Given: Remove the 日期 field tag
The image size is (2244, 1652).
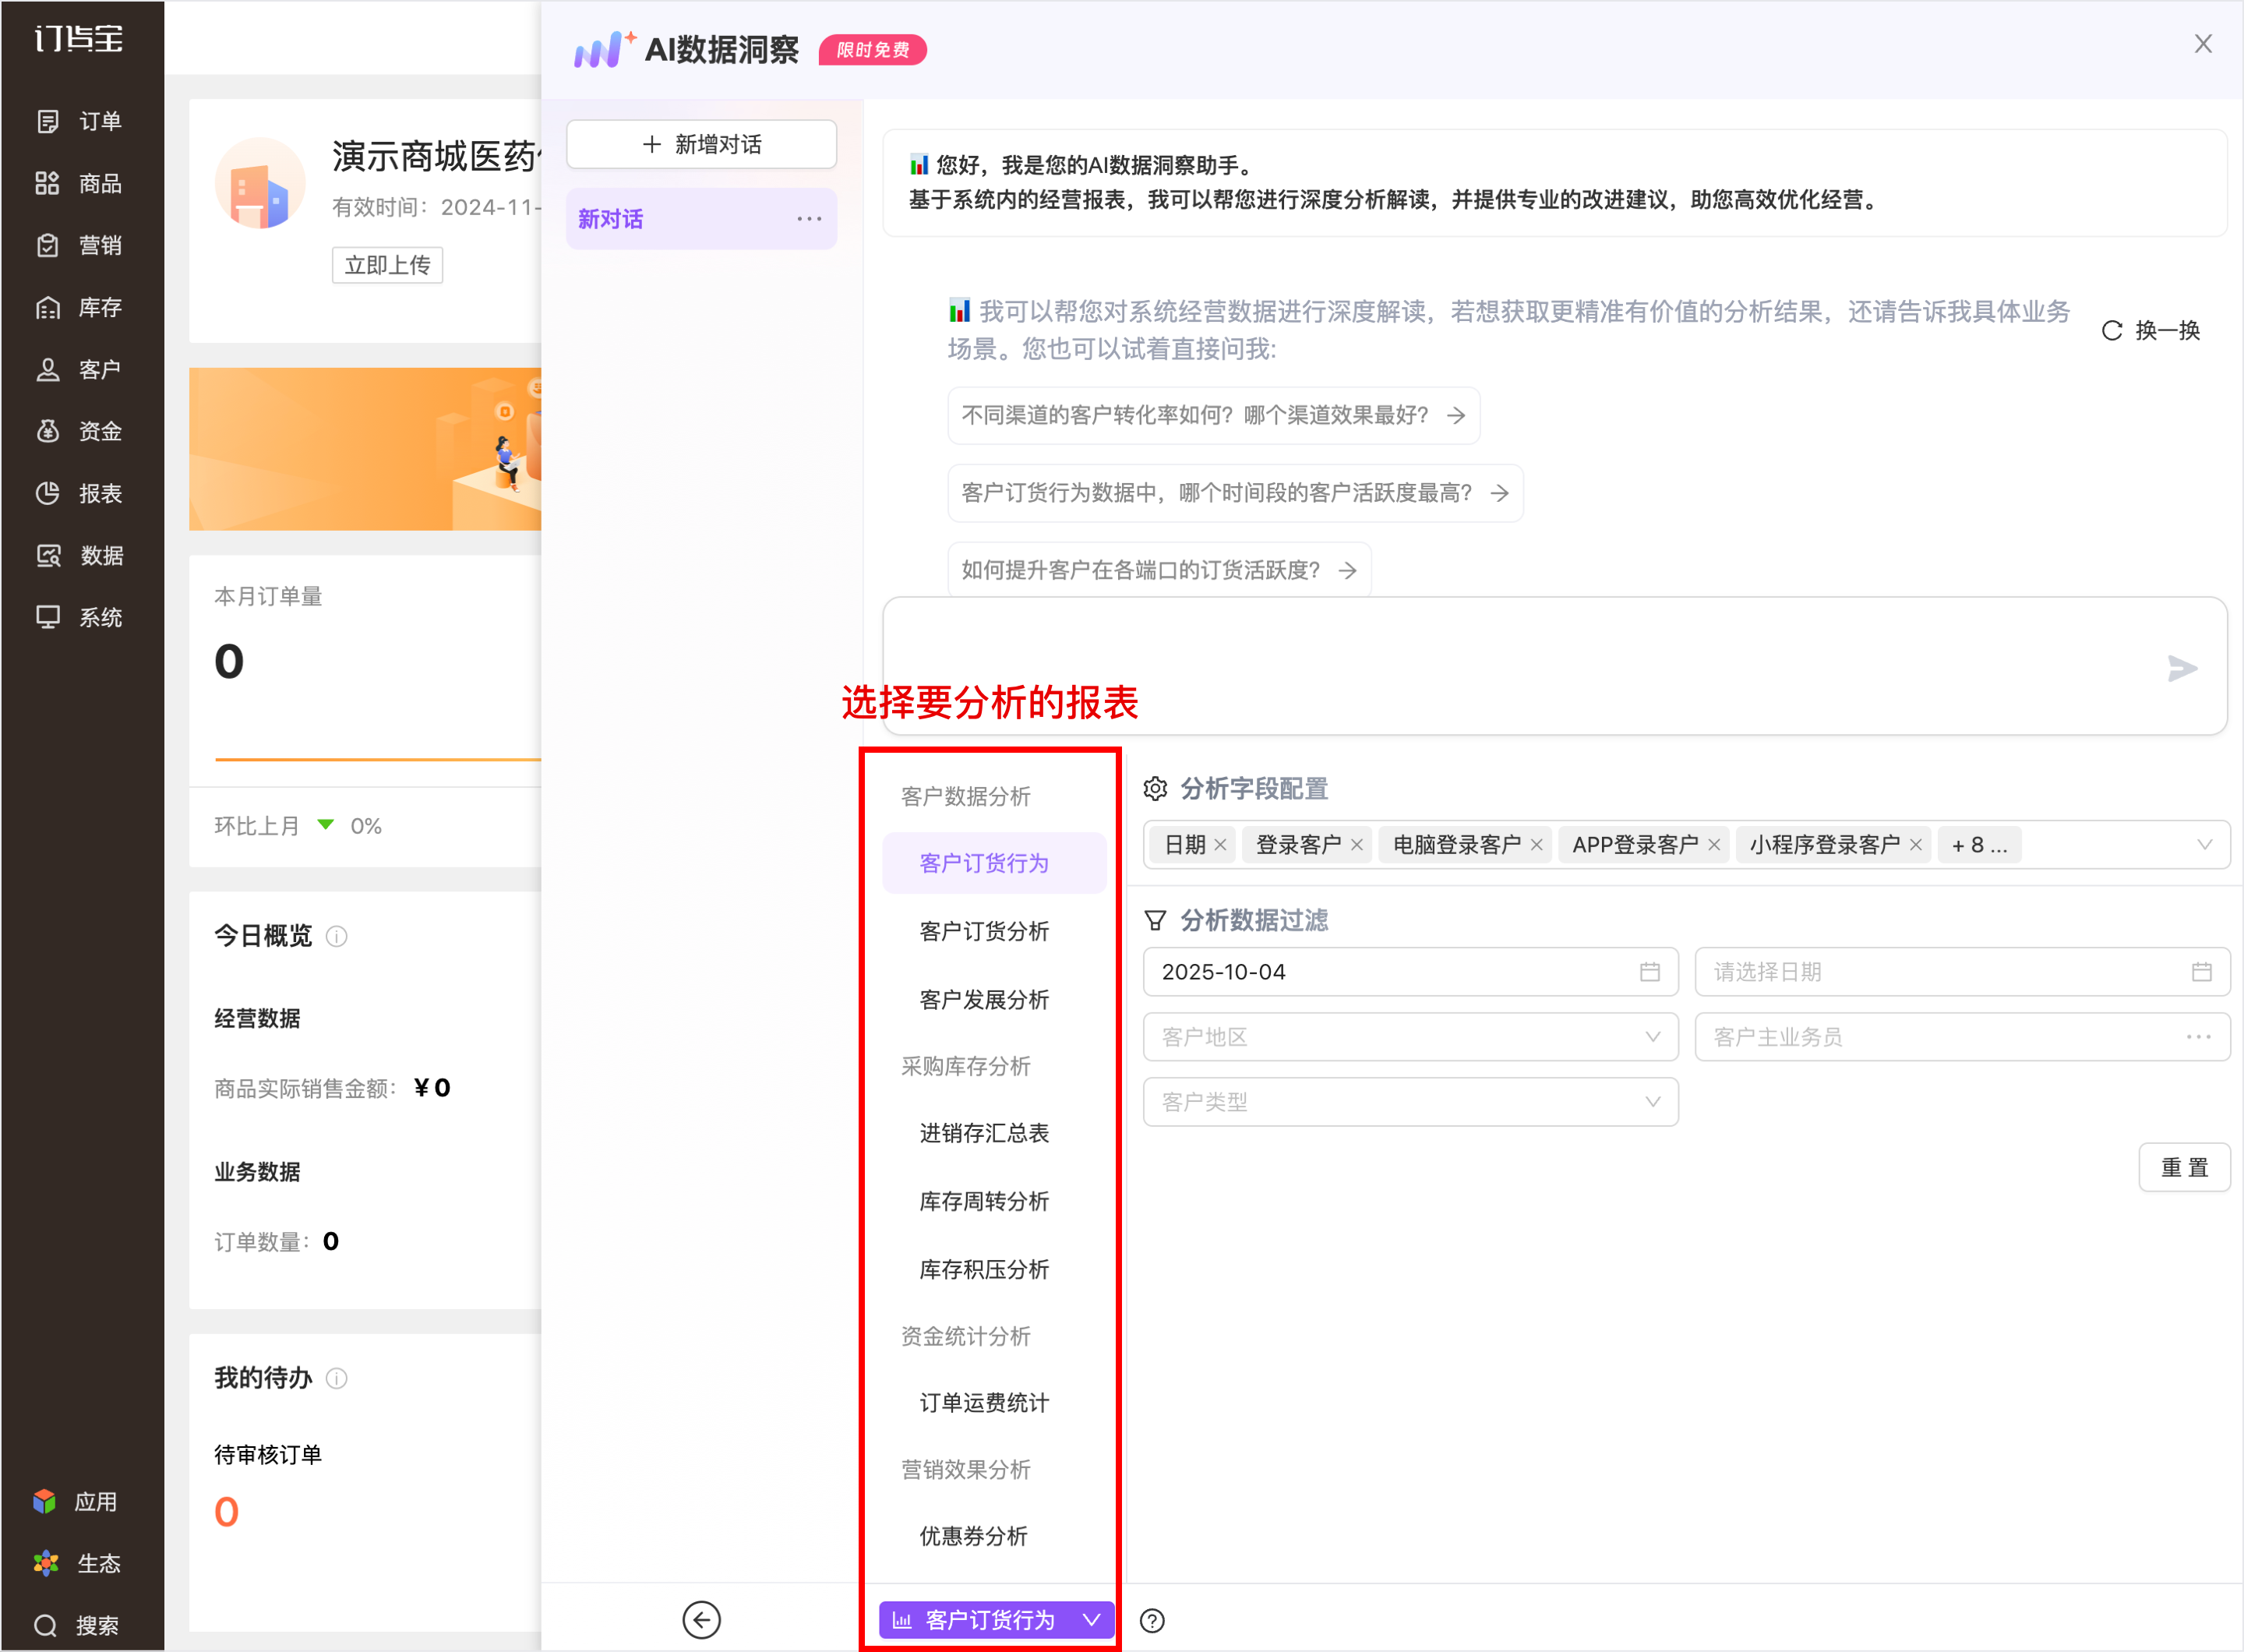Looking at the screenshot, I should point(1221,845).
